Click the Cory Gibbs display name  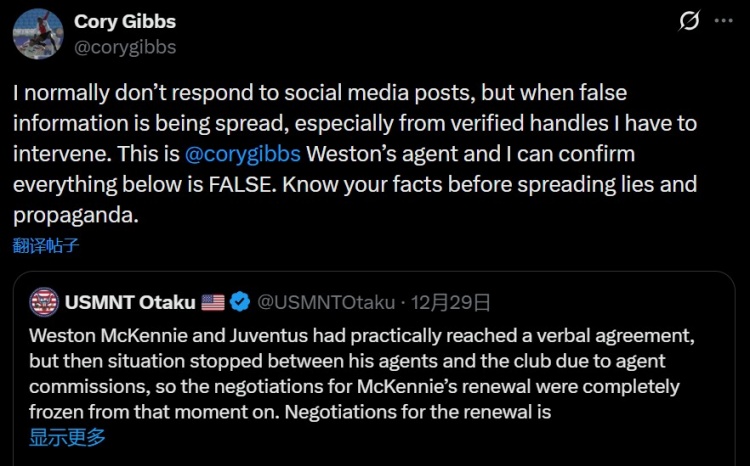[123, 22]
